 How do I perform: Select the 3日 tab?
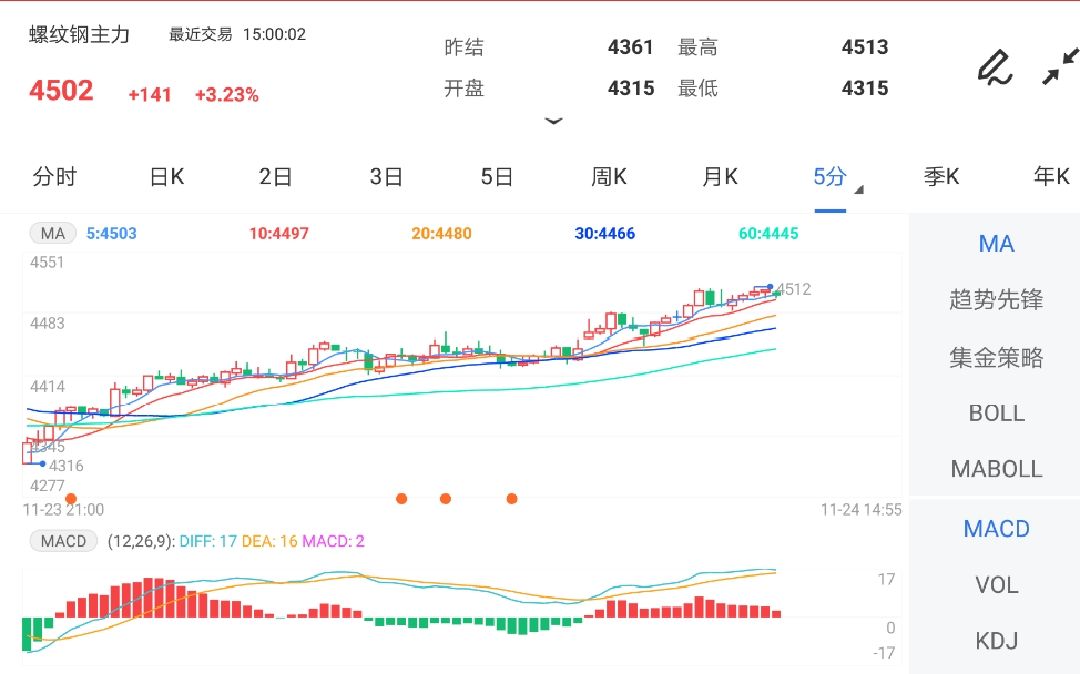(386, 177)
